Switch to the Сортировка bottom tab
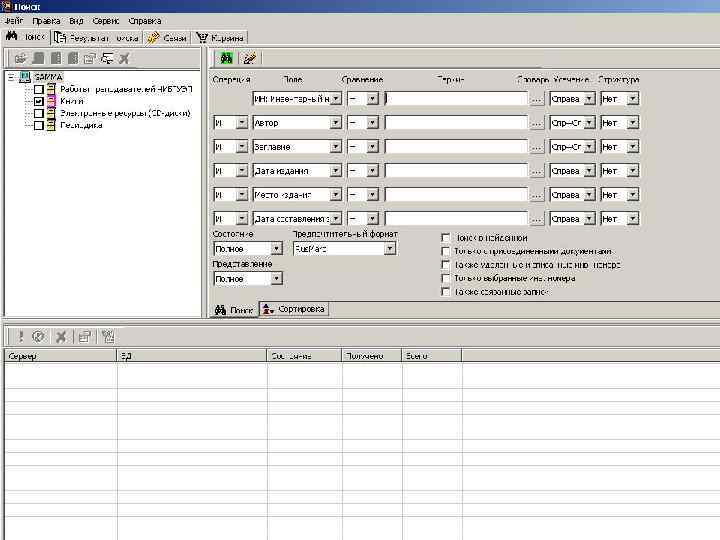The width and height of the screenshot is (720, 540). [294, 309]
